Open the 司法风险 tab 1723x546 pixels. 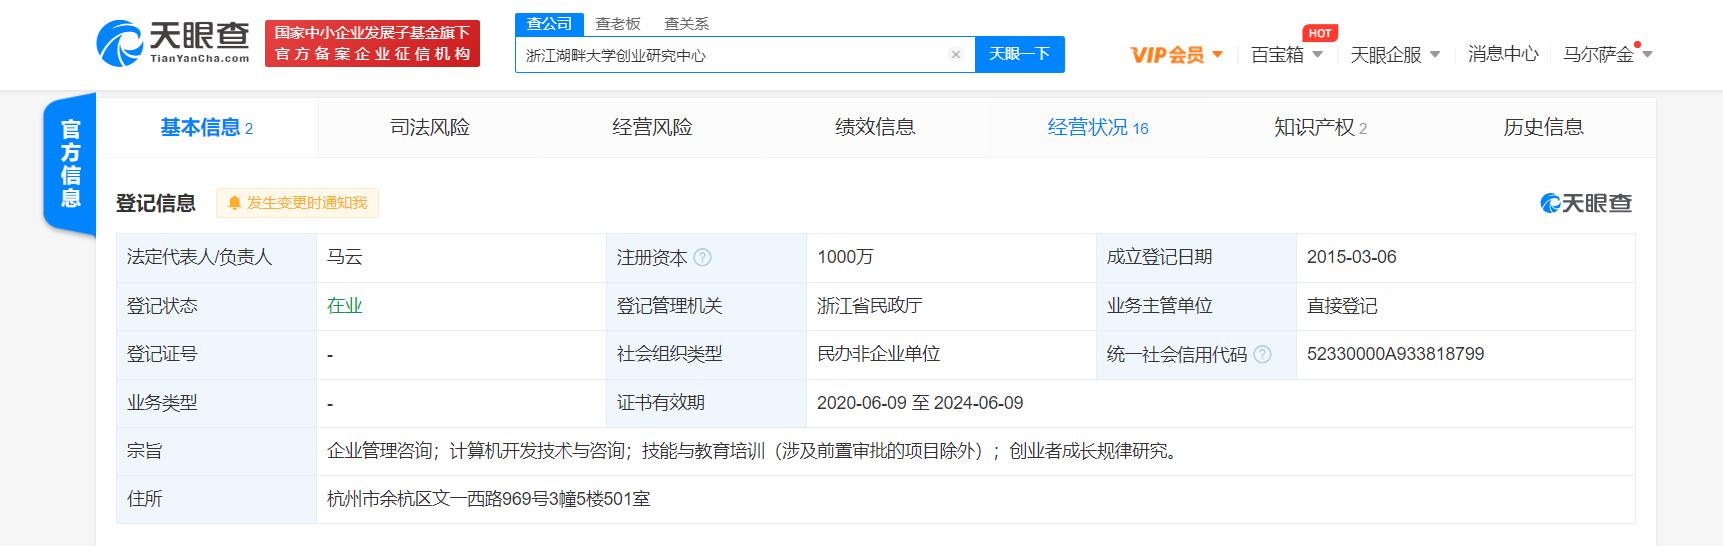point(430,127)
